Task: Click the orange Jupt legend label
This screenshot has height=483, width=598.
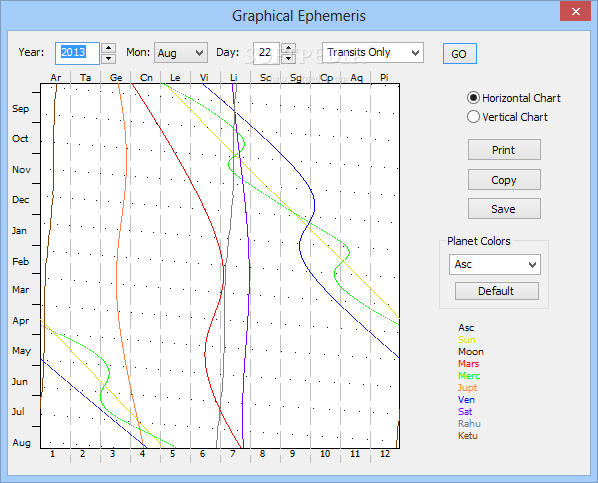Action: [x=467, y=388]
